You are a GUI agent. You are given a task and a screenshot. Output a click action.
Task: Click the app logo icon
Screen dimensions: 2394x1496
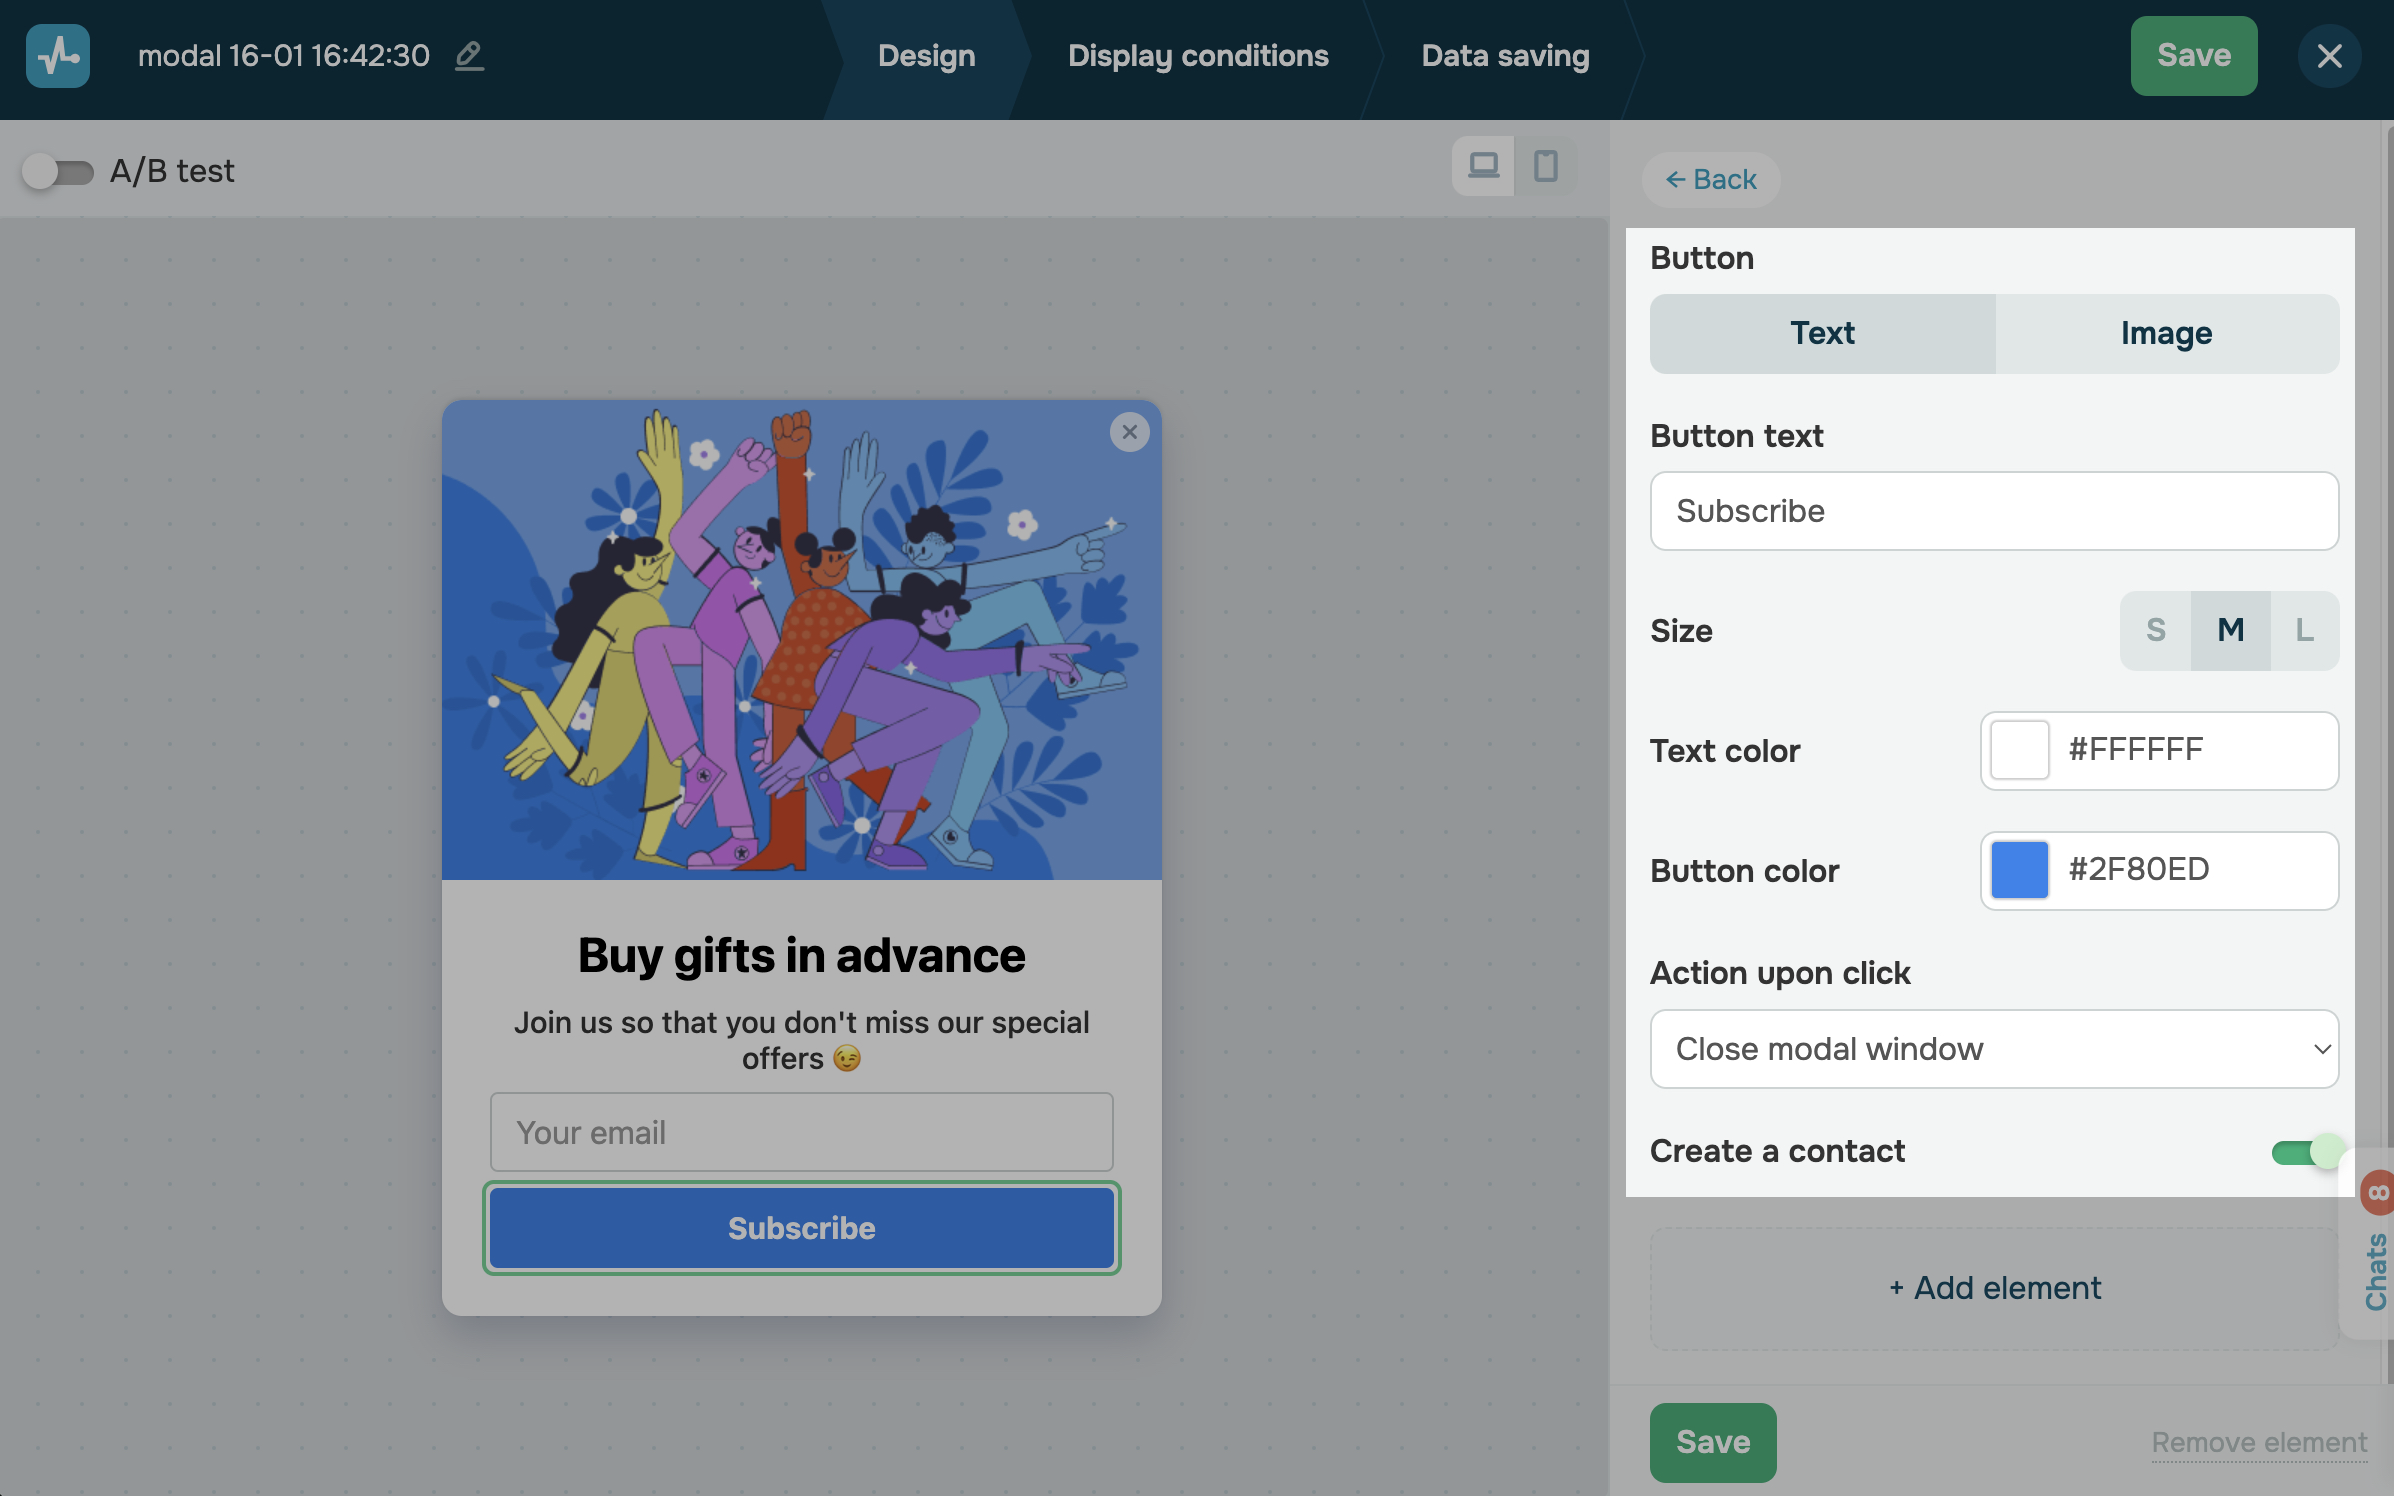pos(58,56)
